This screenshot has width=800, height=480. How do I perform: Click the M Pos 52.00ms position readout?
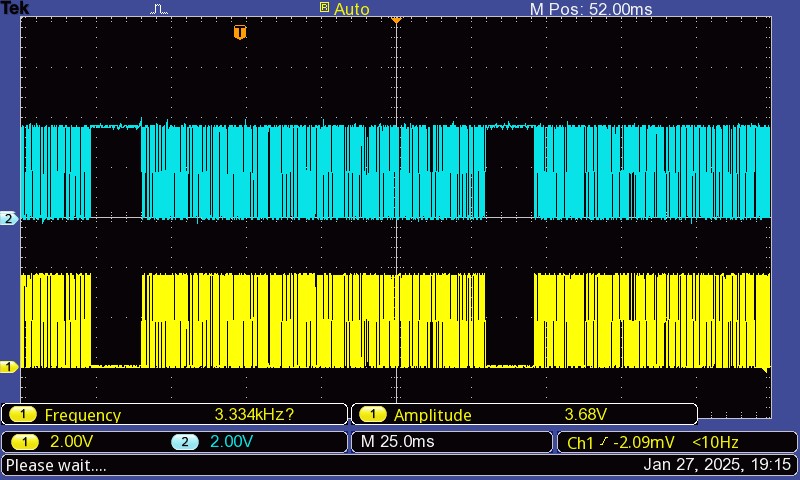pos(590,9)
